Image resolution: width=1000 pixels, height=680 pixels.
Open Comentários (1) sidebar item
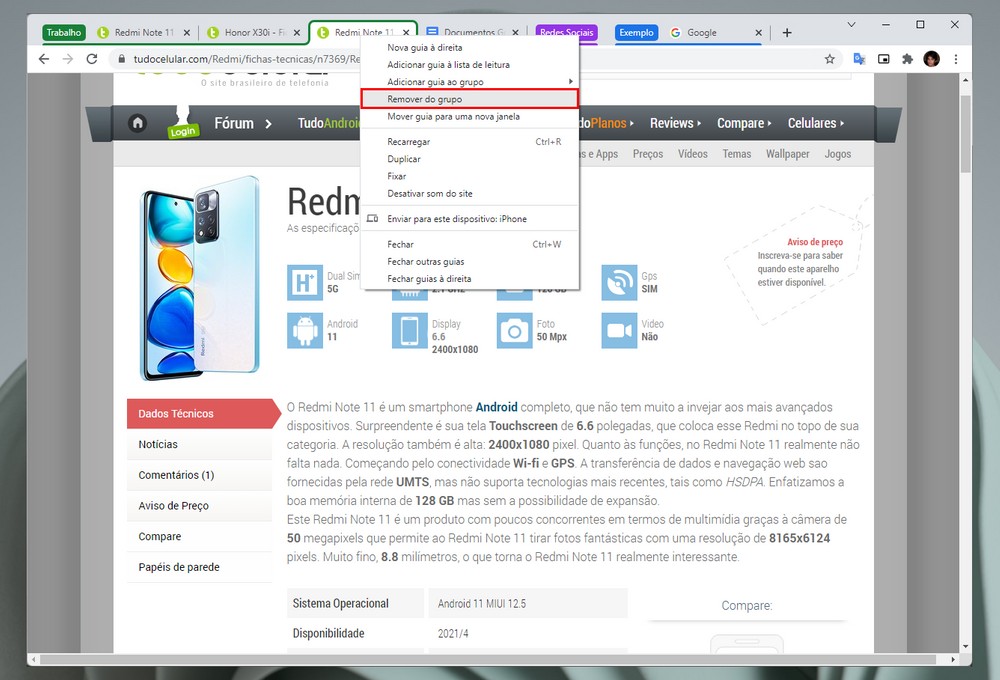[x=200, y=475]
